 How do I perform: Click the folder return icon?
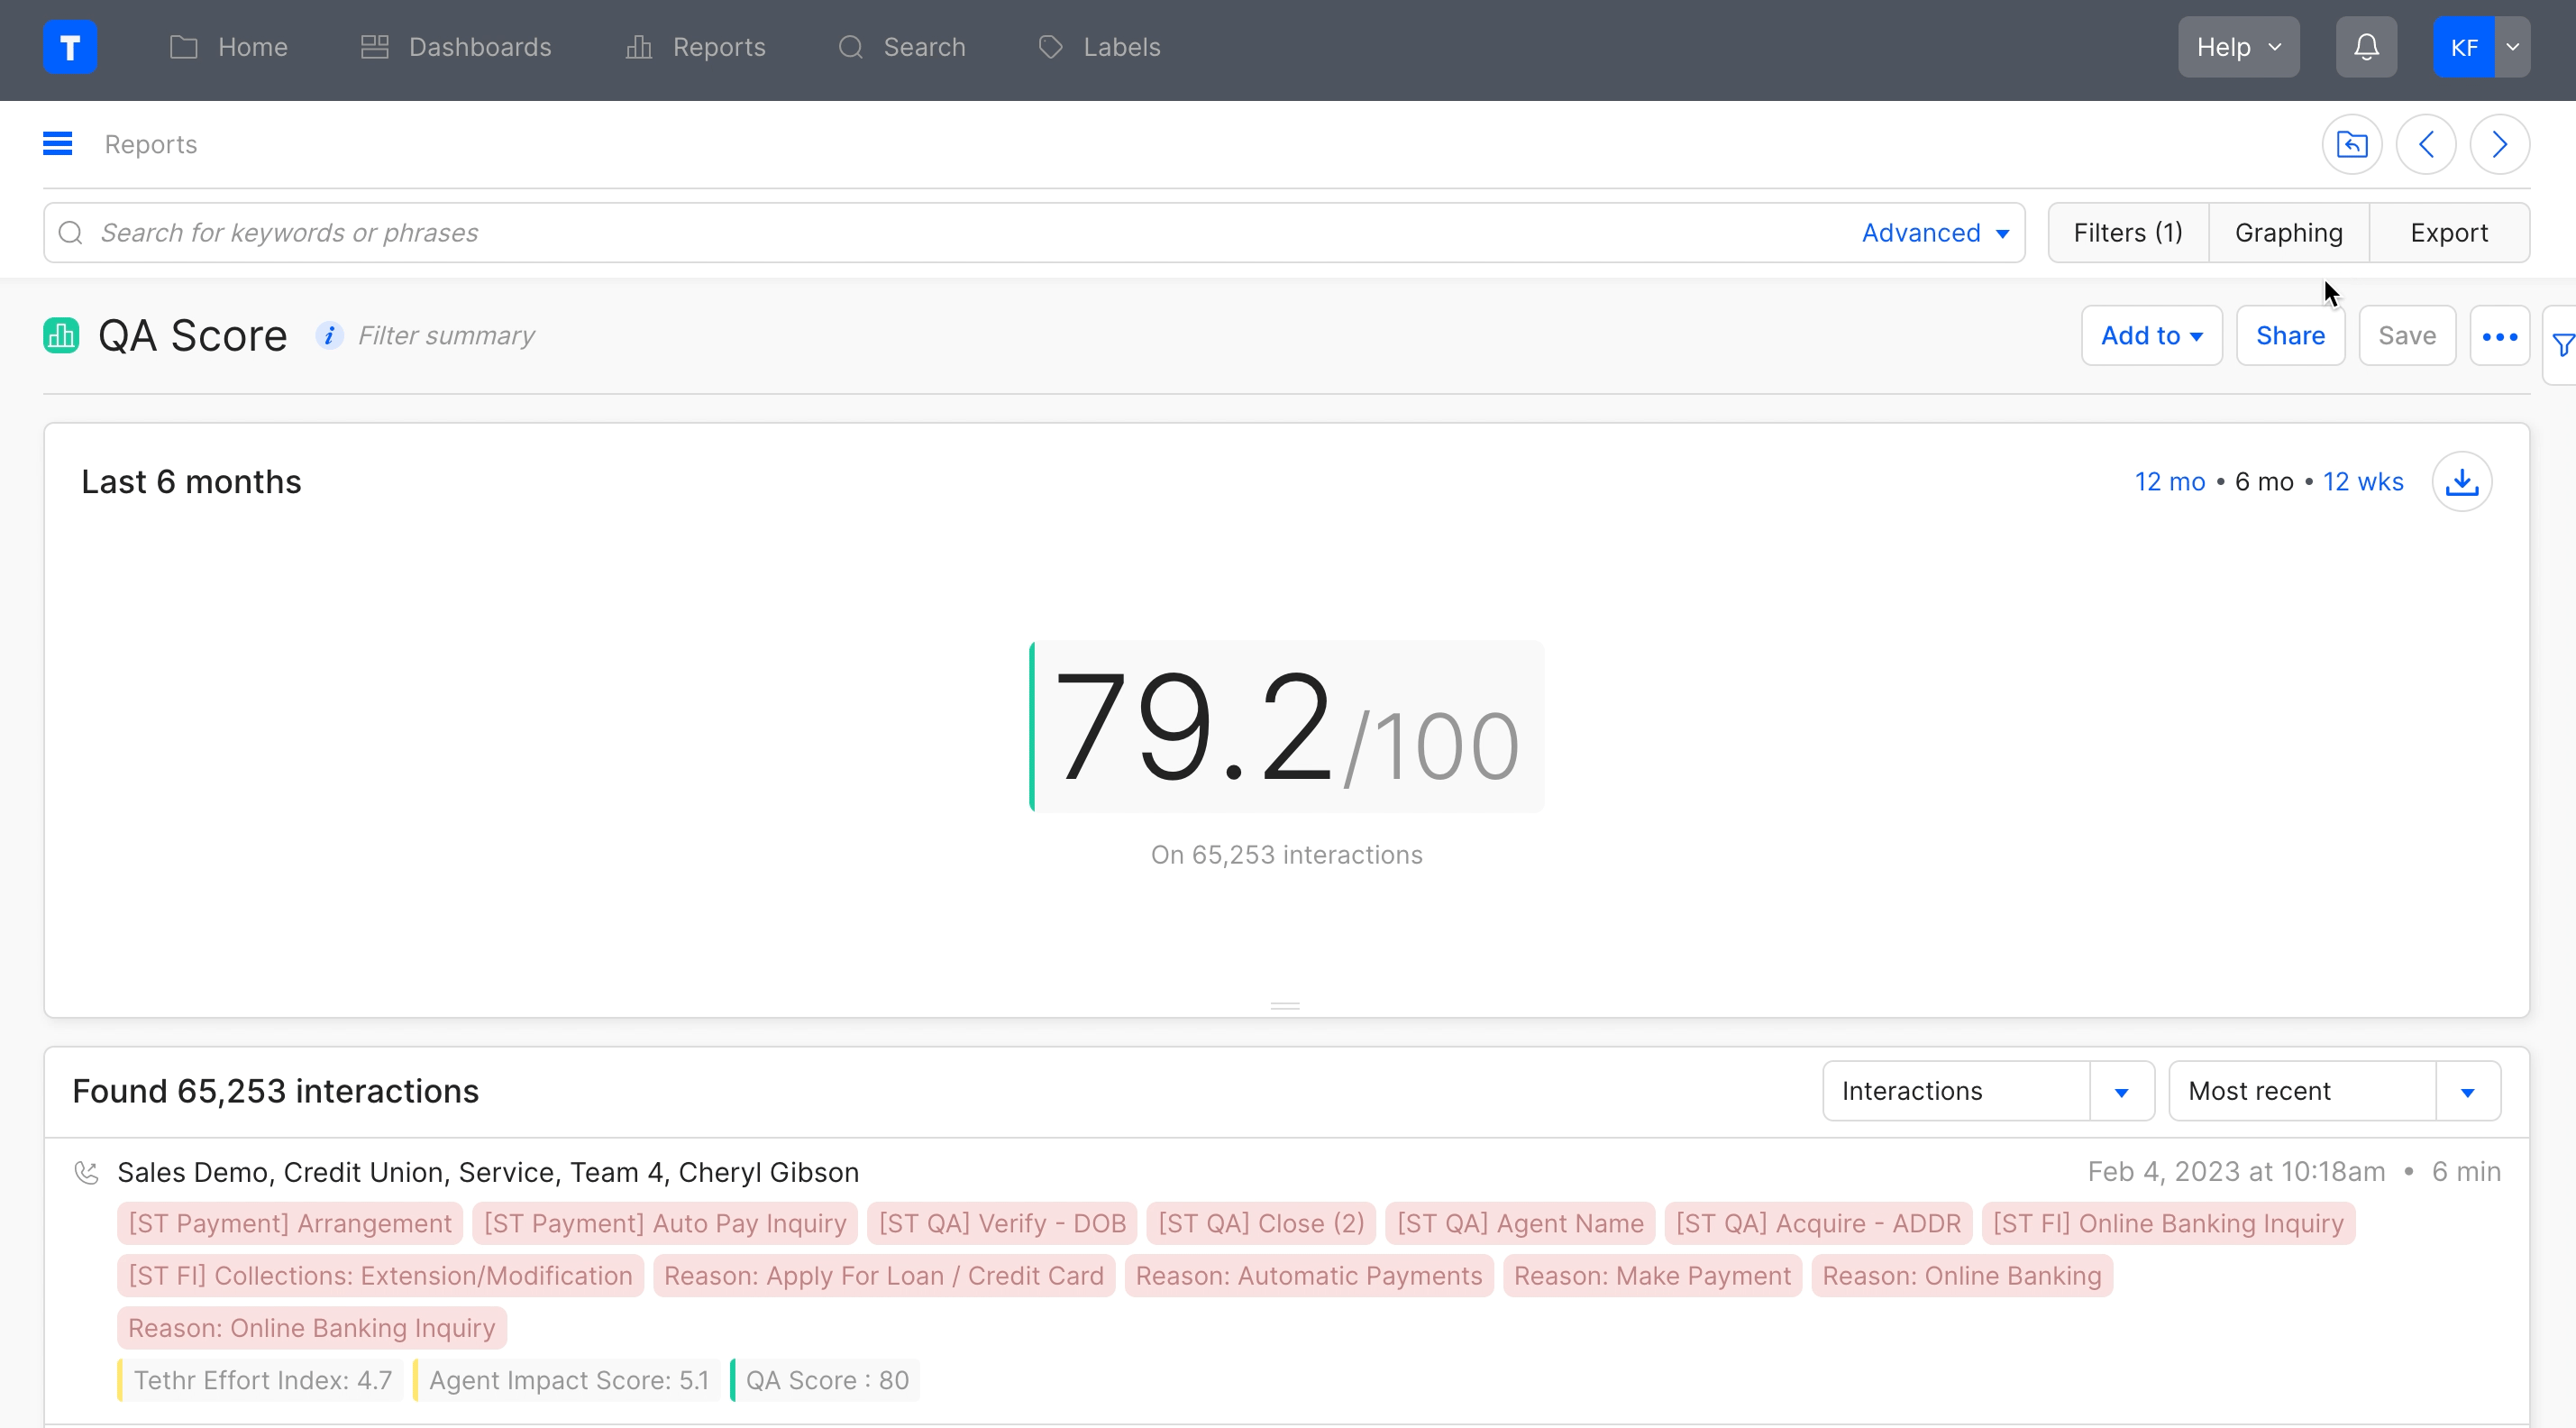[2351, 145]
